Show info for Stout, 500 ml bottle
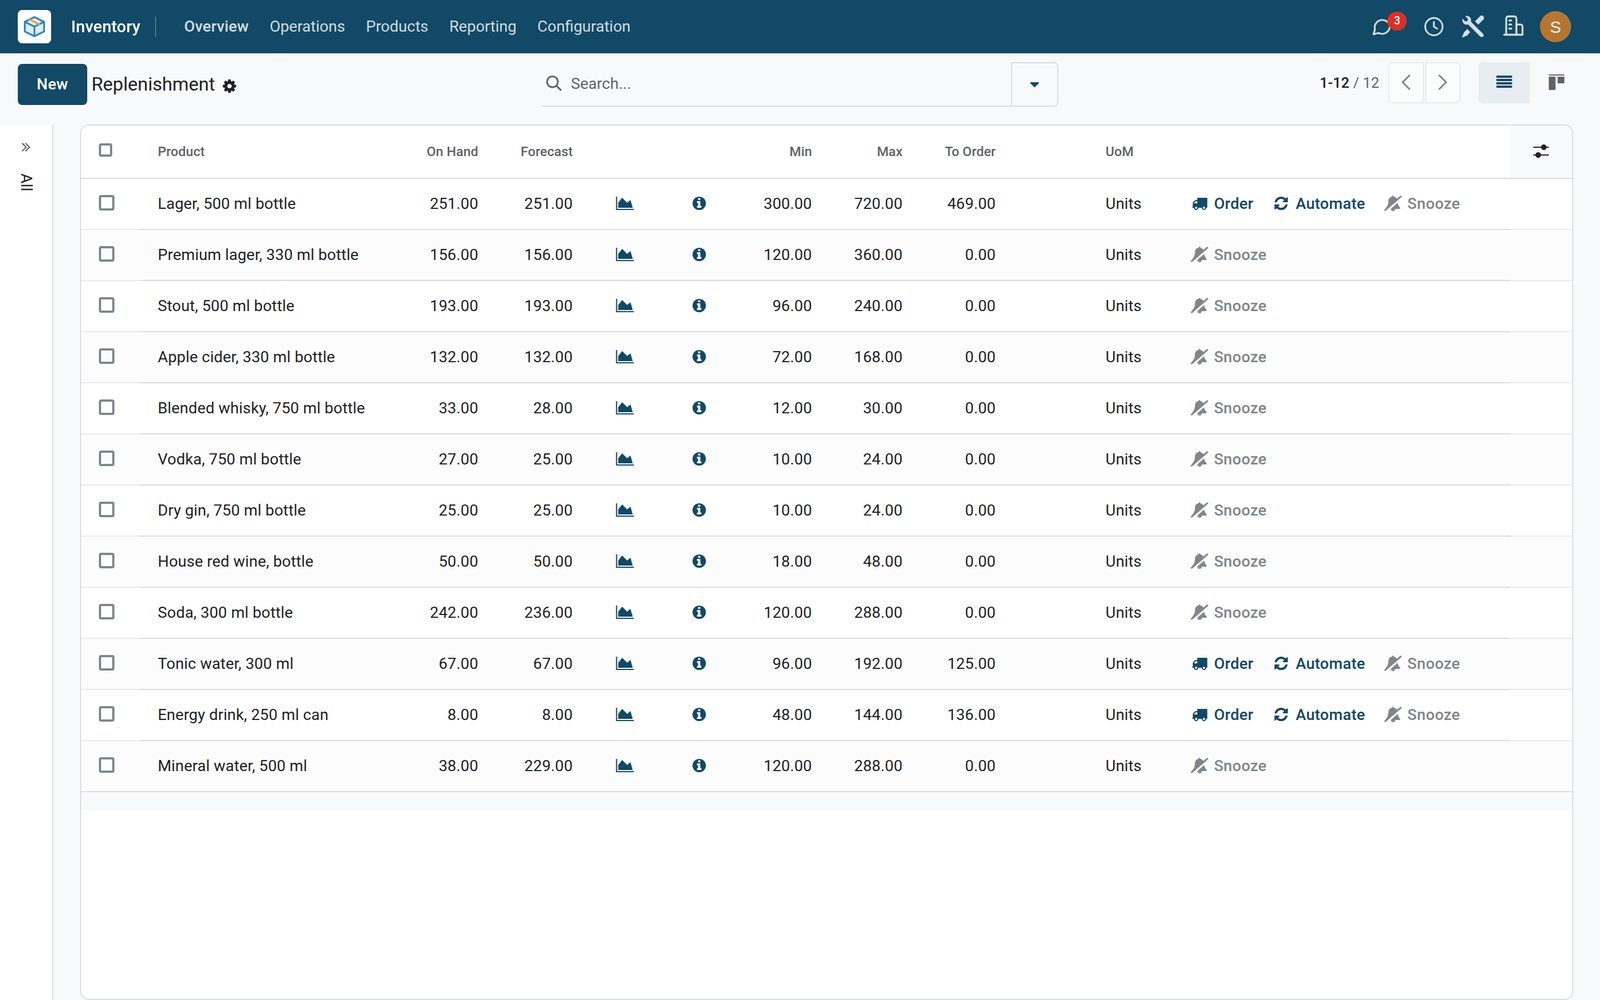 click(x=699, y=306)
